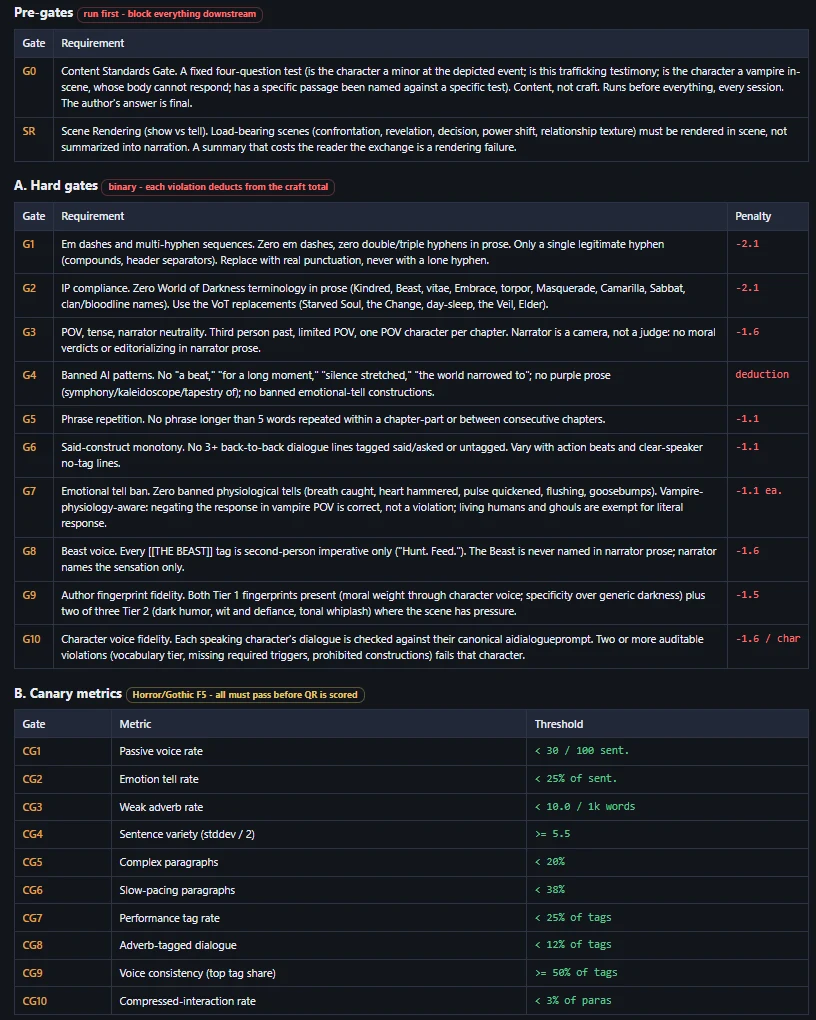816x1020 pixels.
Task: Click the CG9 threshold '>= 50% of tags'
Action: tap(576, 973)
